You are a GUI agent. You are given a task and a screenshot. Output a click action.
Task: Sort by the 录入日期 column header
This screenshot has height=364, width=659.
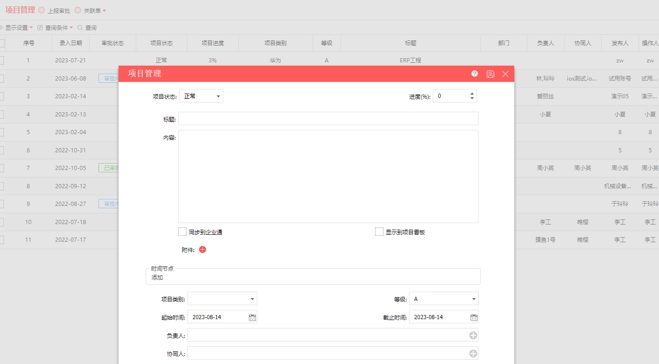tap(71, 43)
